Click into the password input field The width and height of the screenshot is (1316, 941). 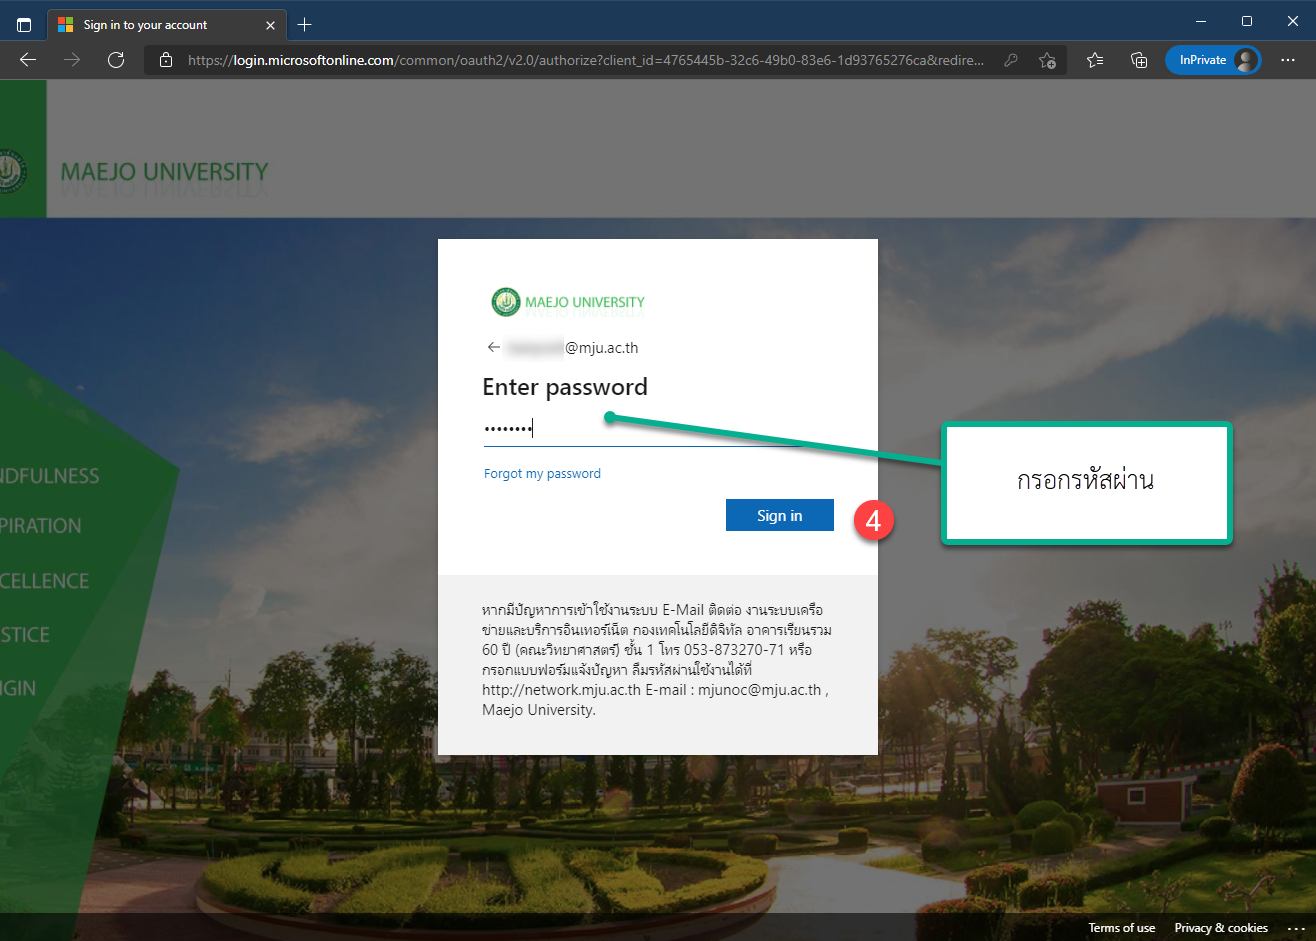[x=660, y=429]
